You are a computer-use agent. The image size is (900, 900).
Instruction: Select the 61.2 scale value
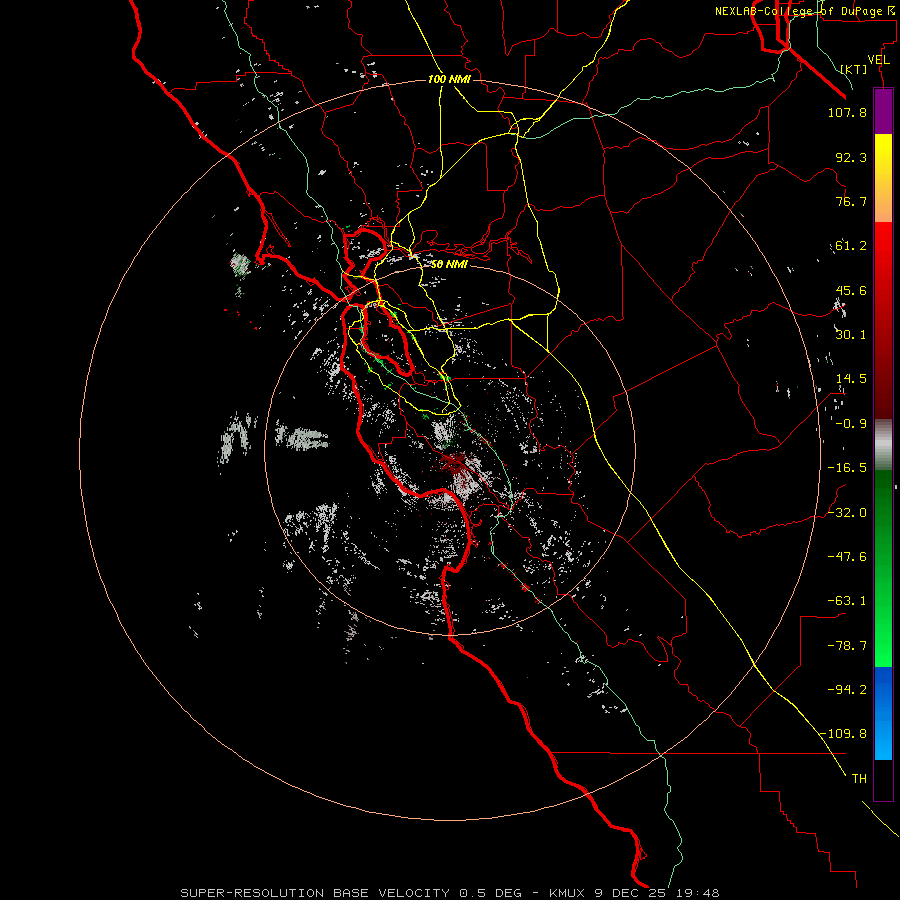(851, 246)
